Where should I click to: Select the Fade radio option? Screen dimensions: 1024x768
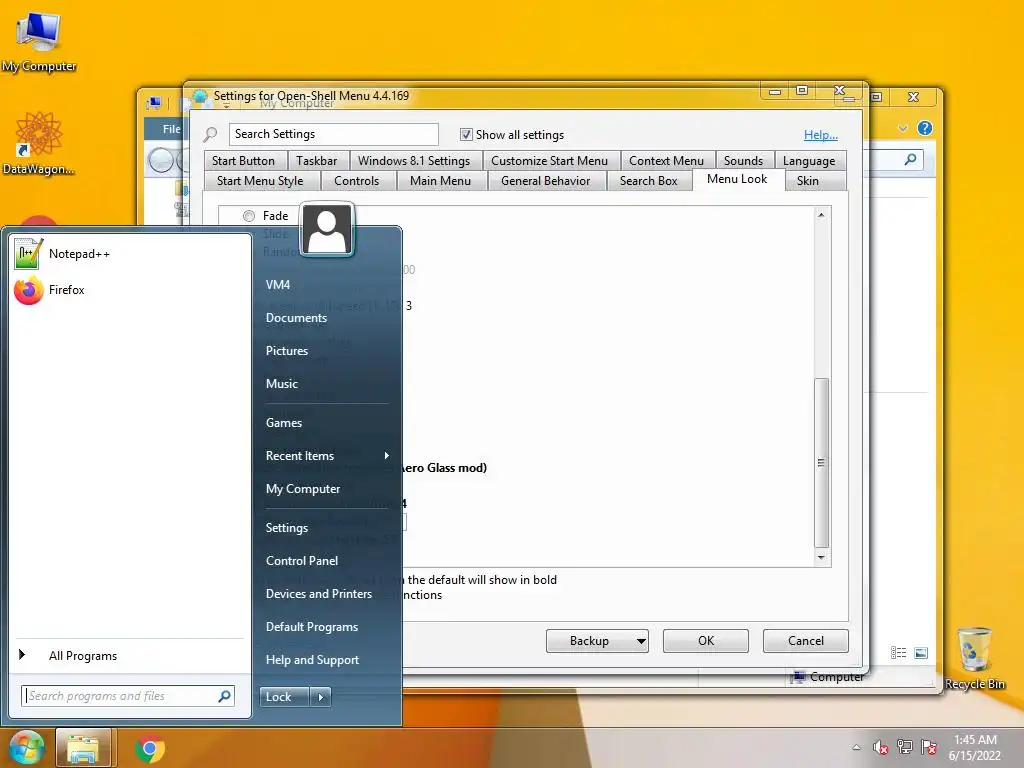coord(249,216)
